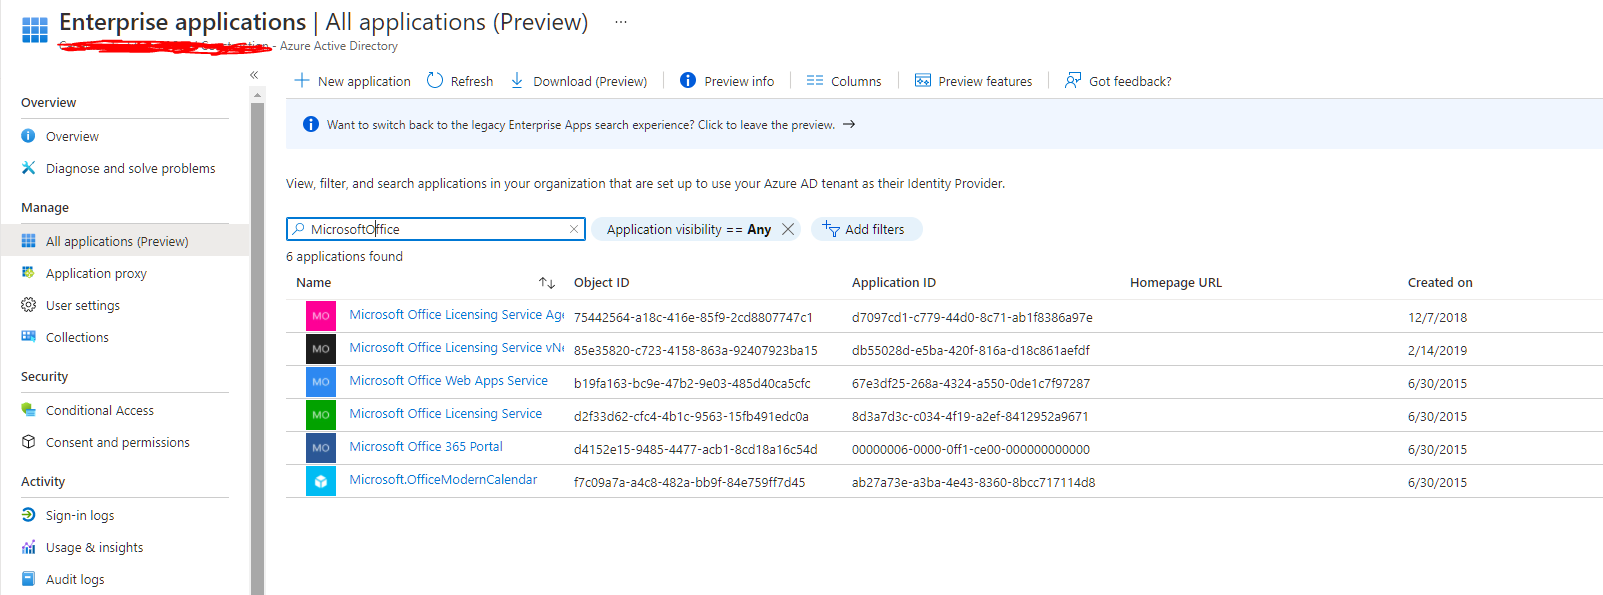Sort the list by the Name column

pyautogui.click(x=547, y=283)
